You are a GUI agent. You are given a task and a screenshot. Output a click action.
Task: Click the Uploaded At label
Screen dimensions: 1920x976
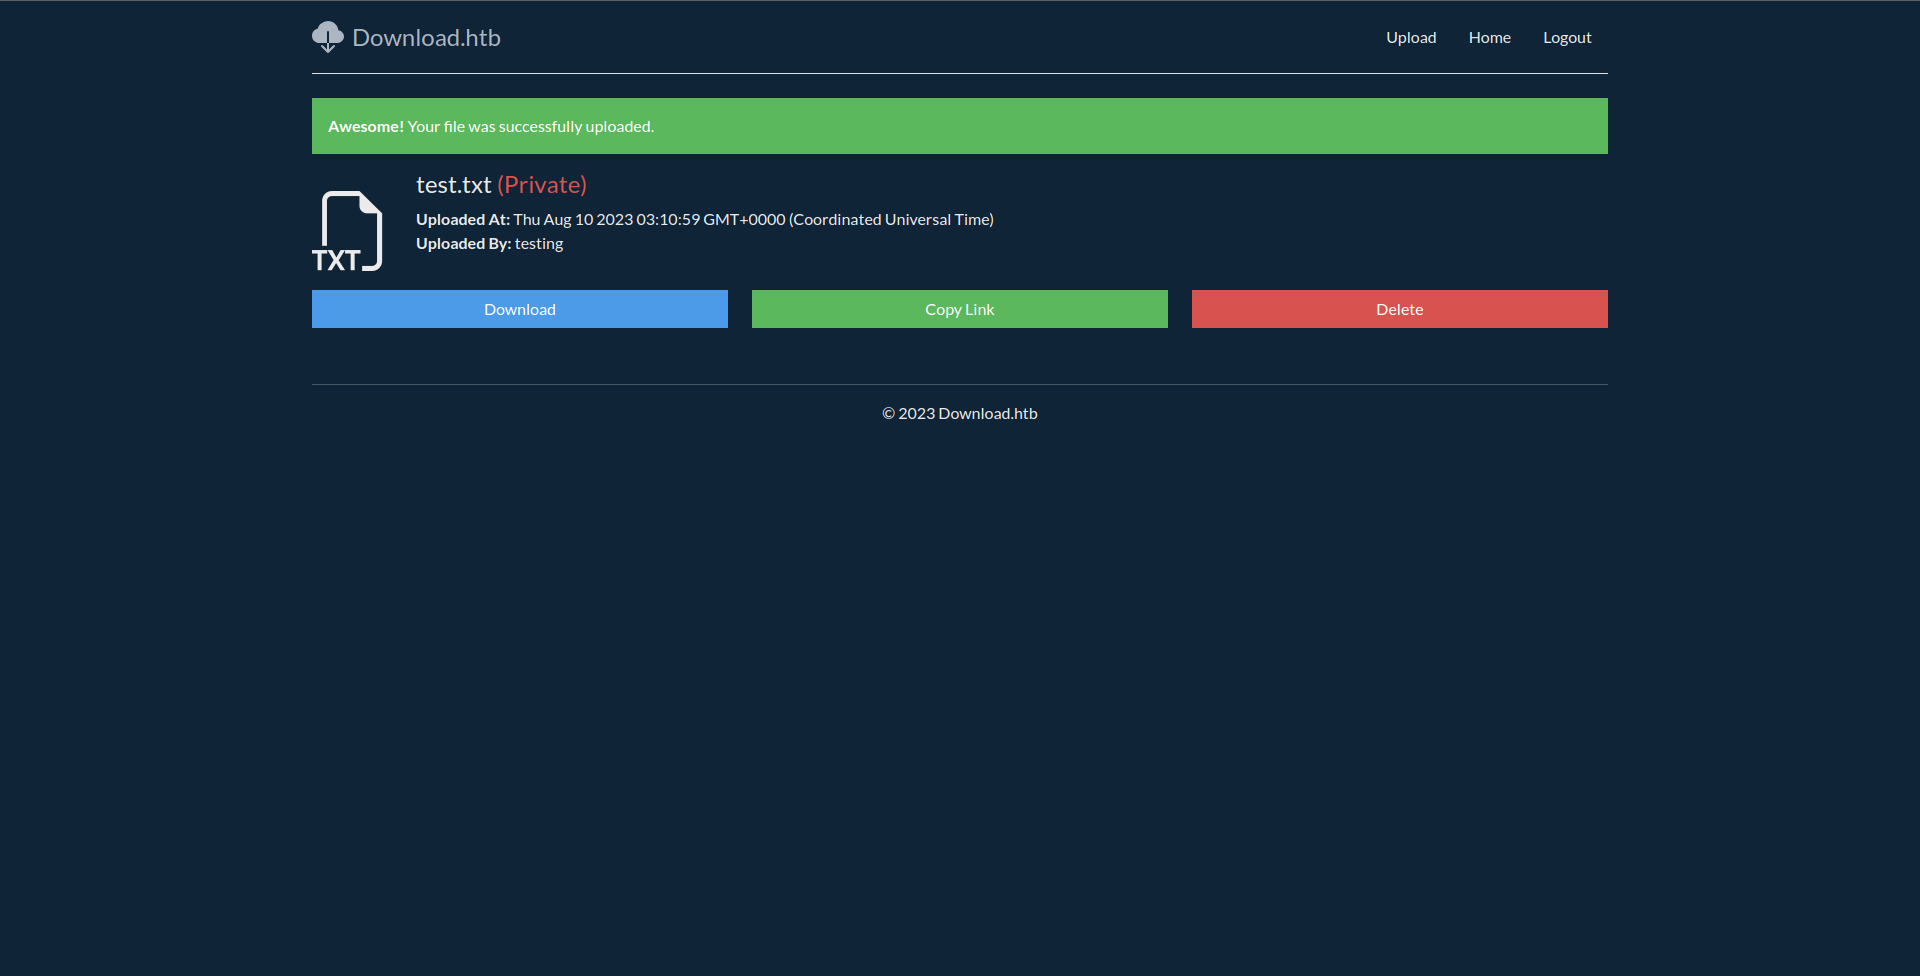[x=462, y=220]
